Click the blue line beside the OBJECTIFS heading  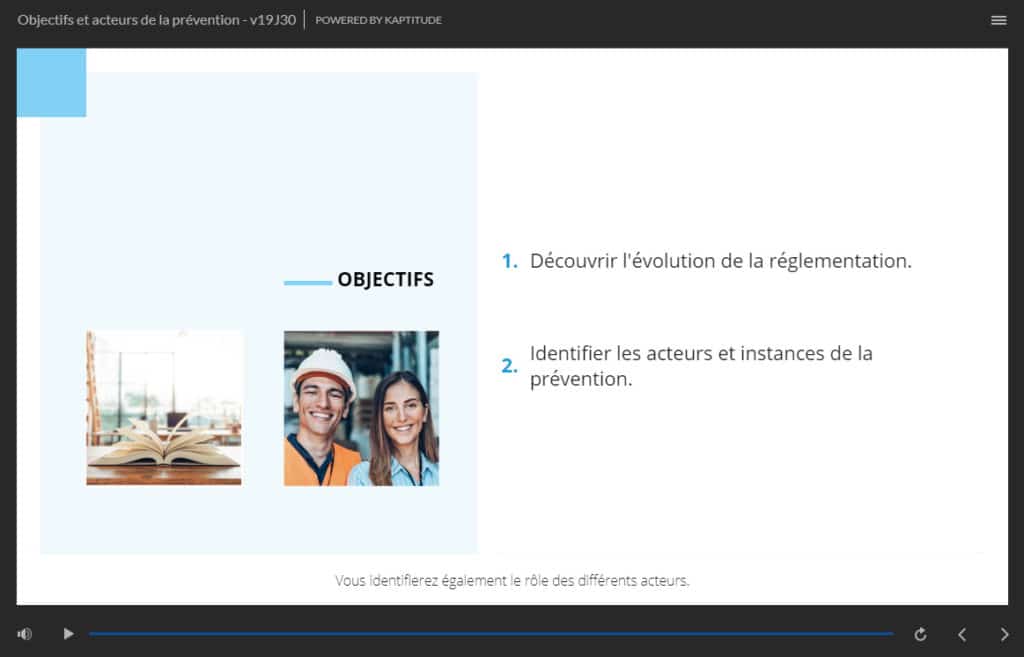click(x=307, y=283)
